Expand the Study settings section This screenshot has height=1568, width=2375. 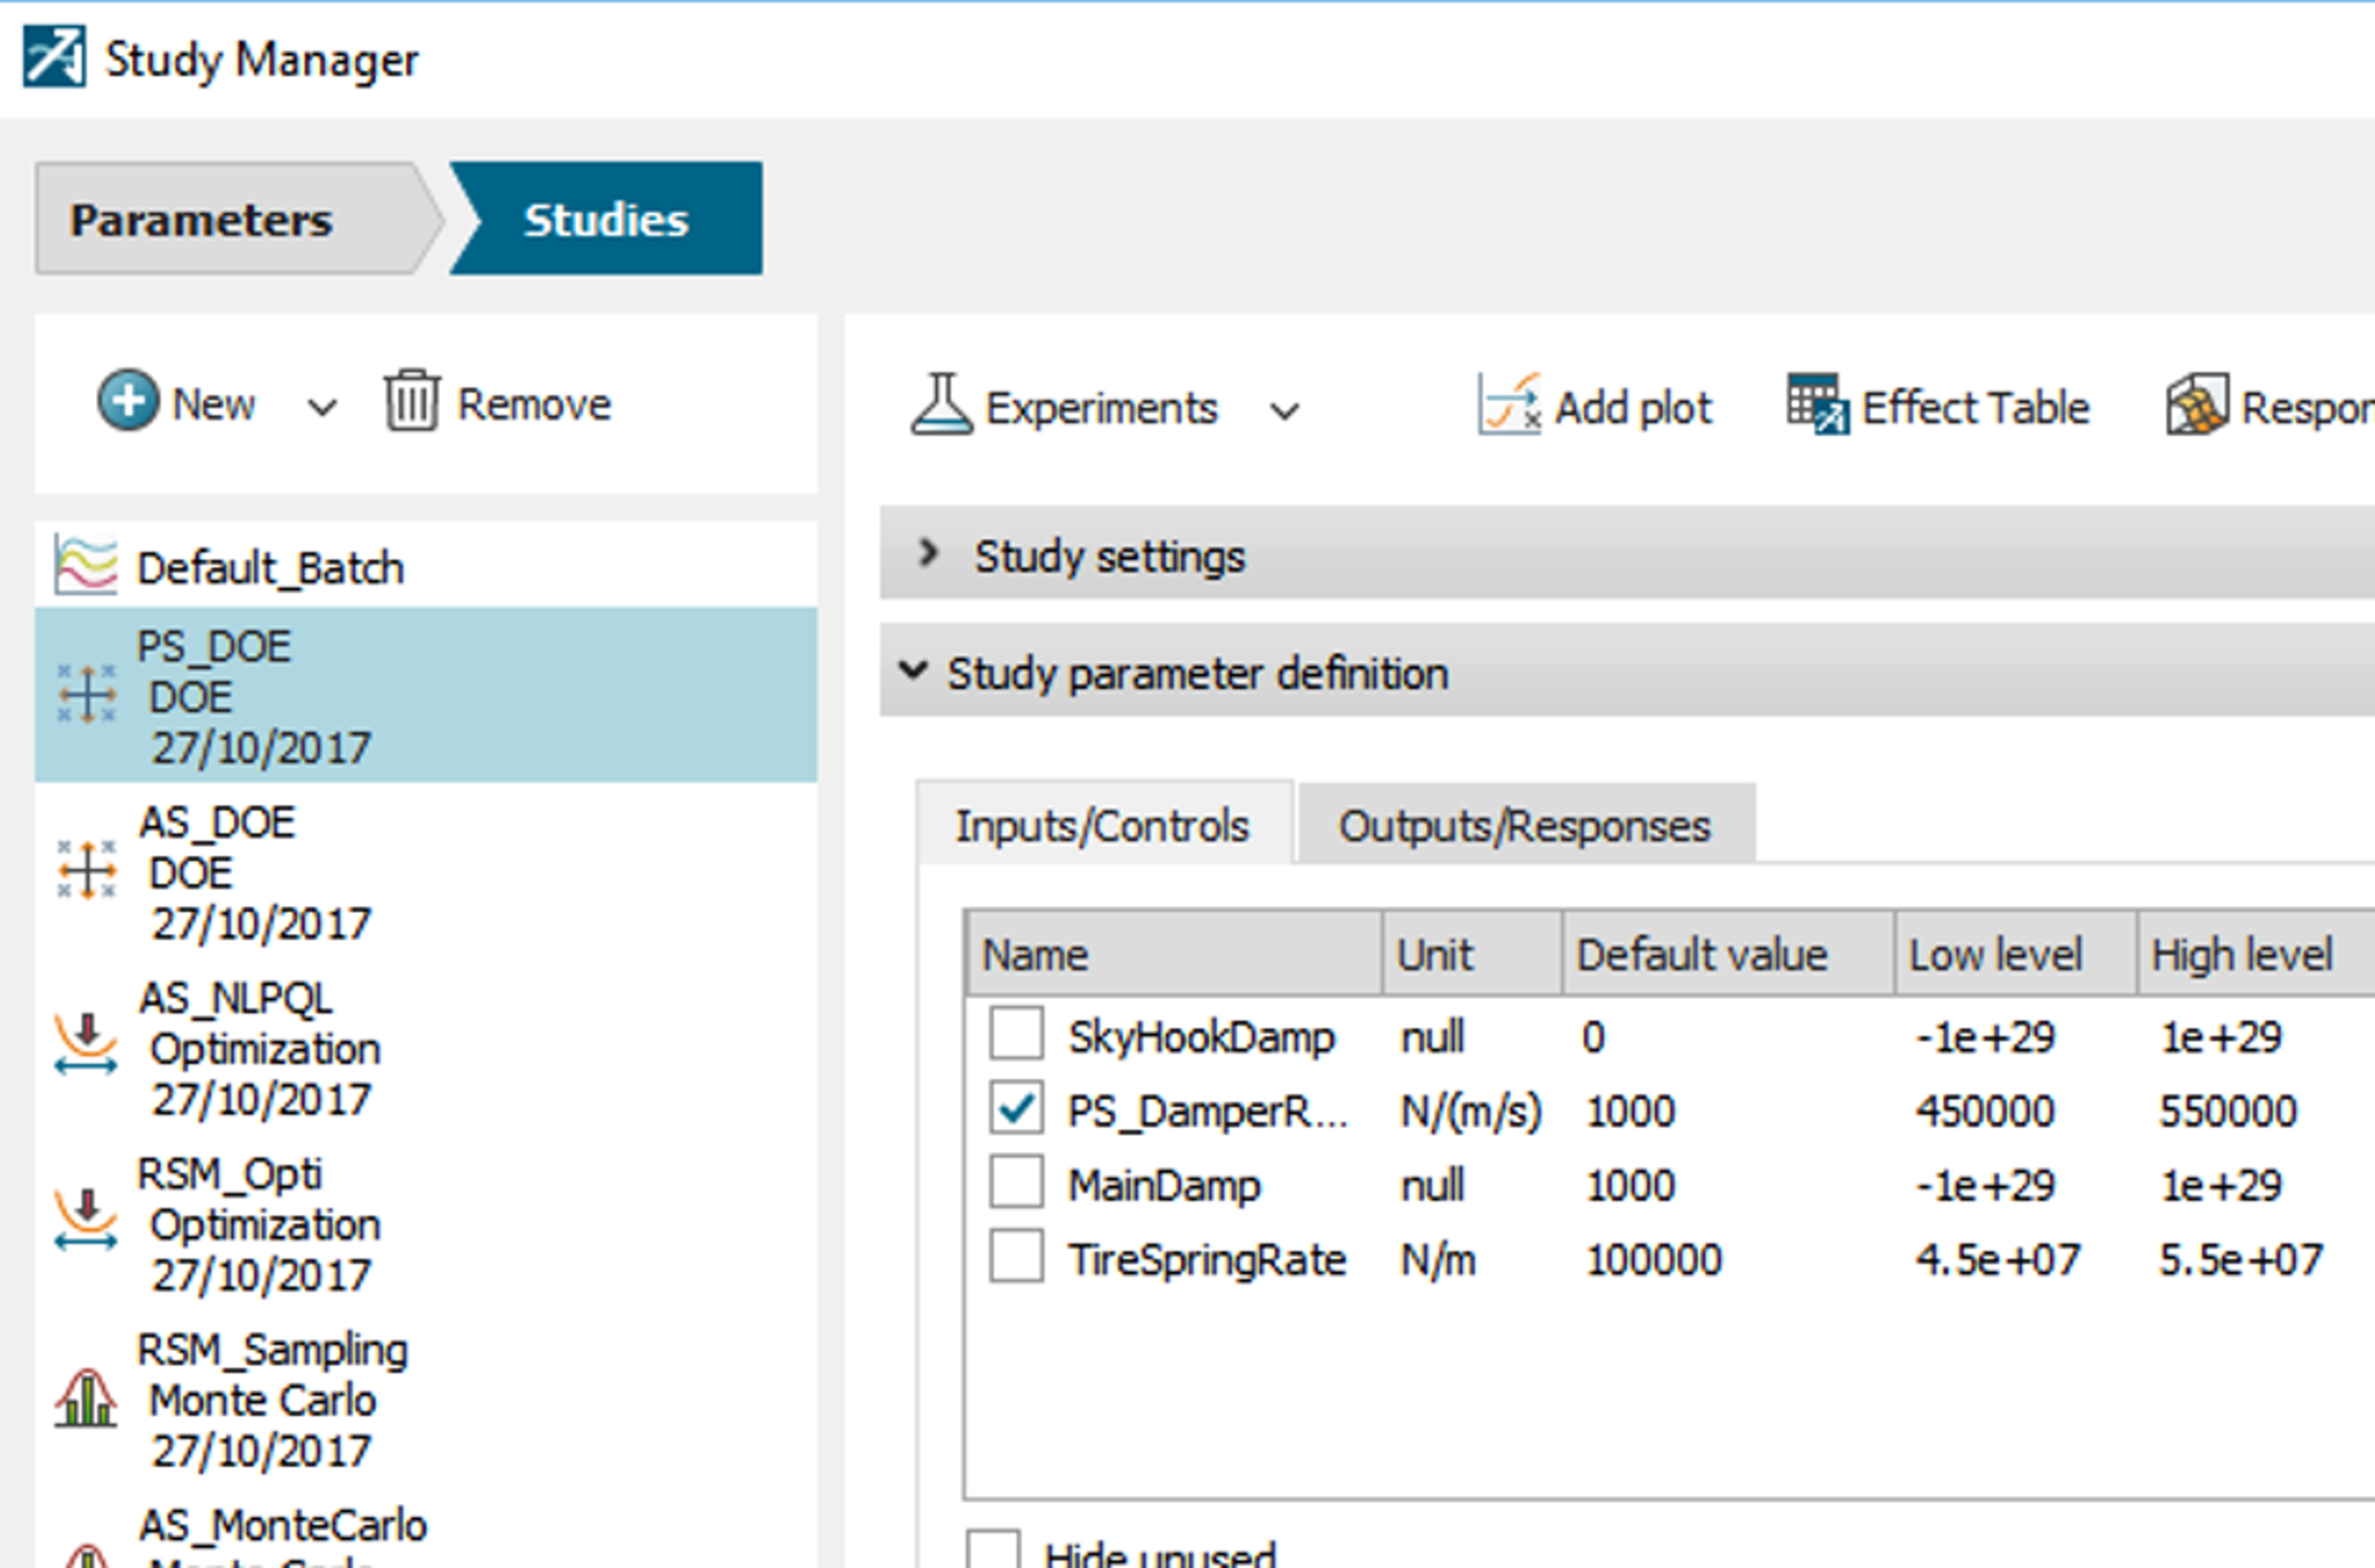(928, 553)
